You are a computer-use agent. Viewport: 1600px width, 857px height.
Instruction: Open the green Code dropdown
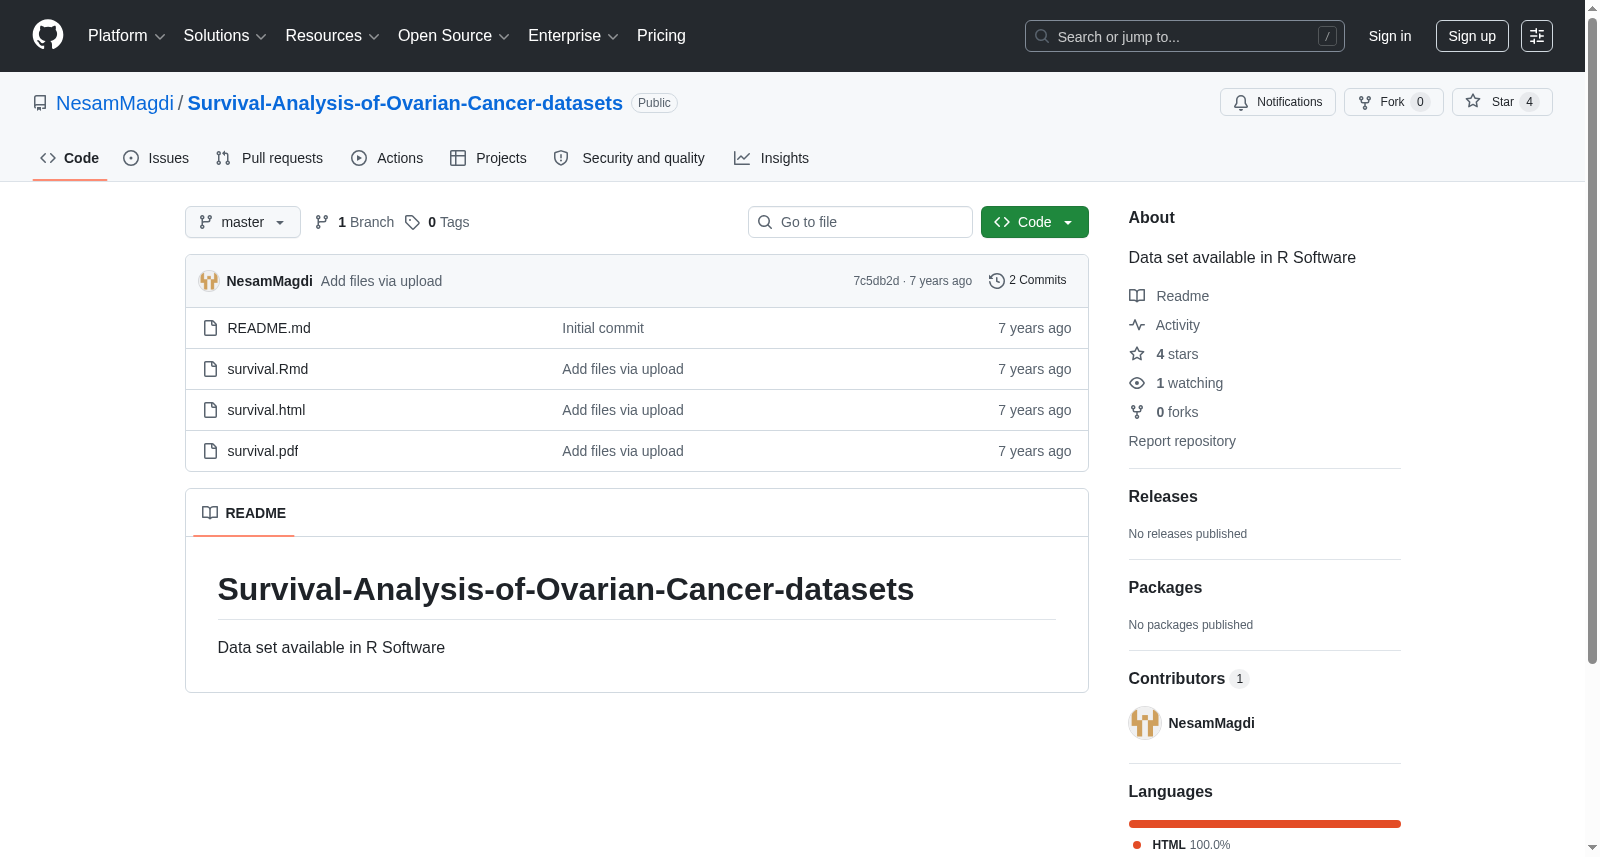point(1034,222)
